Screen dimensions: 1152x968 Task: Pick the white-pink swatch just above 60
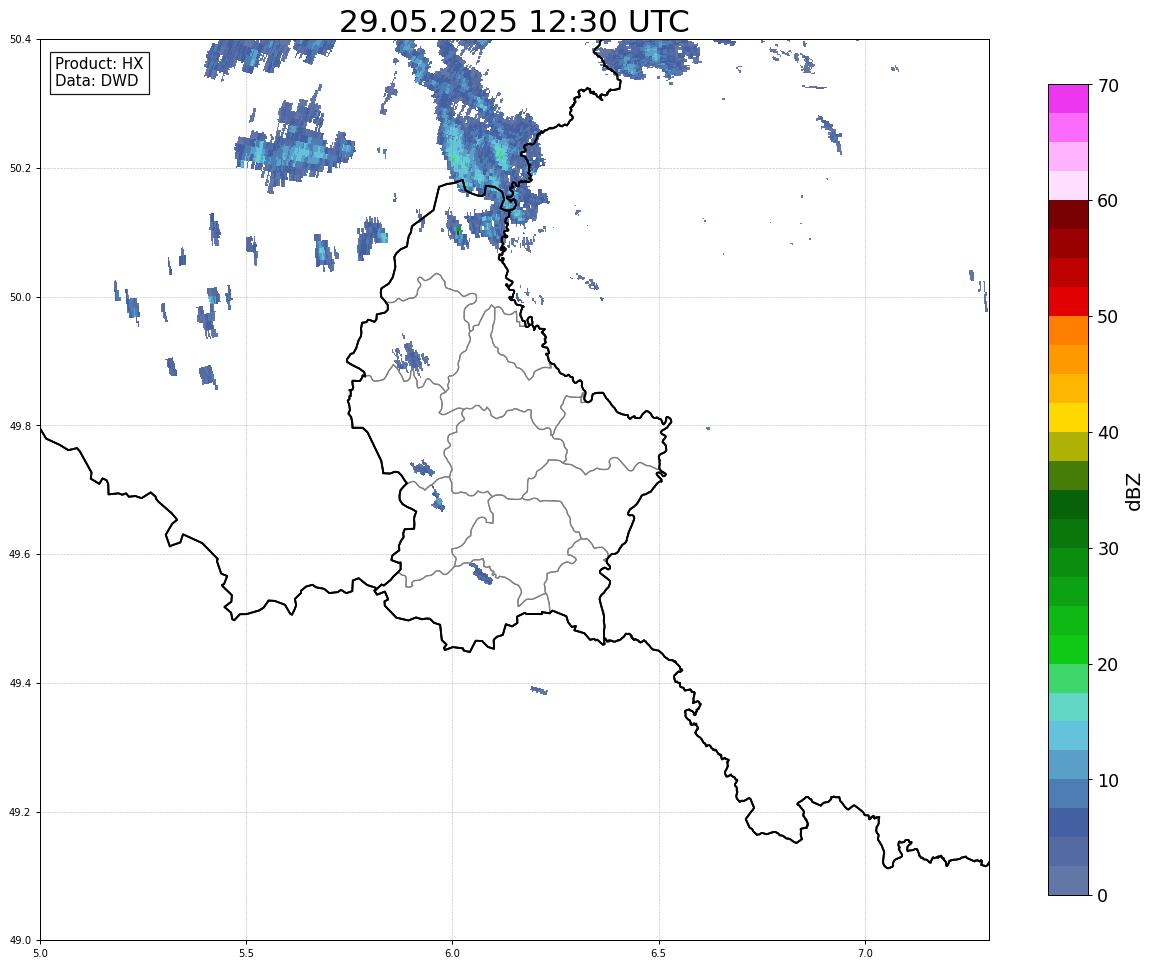(x=1068, y=186)
